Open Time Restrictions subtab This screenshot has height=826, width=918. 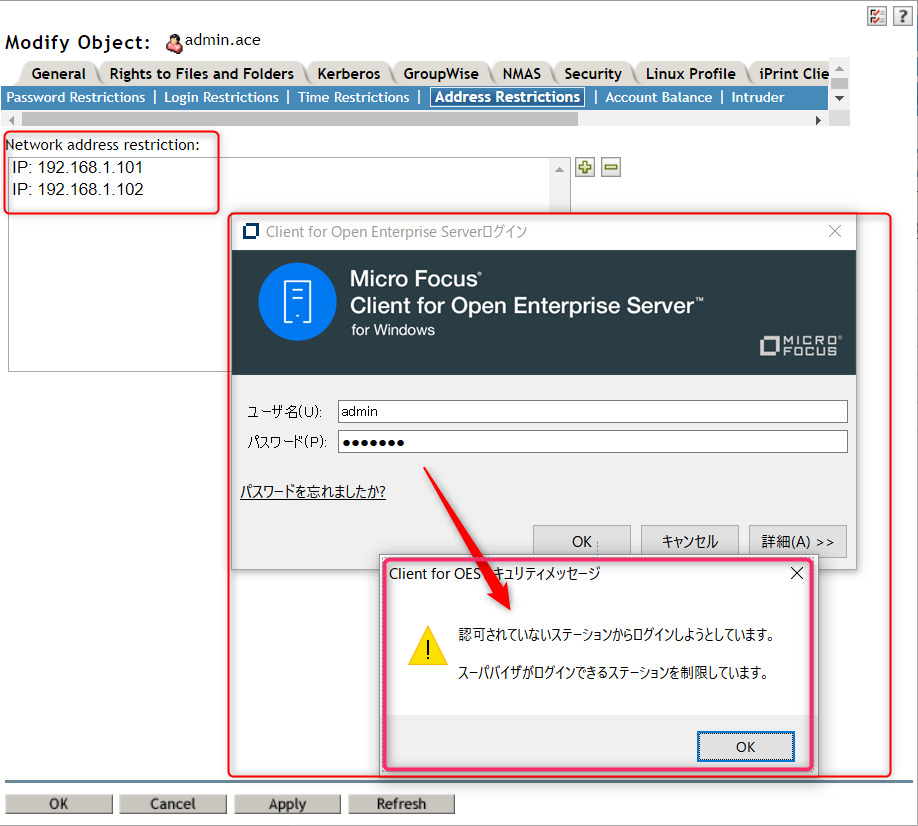354,97
